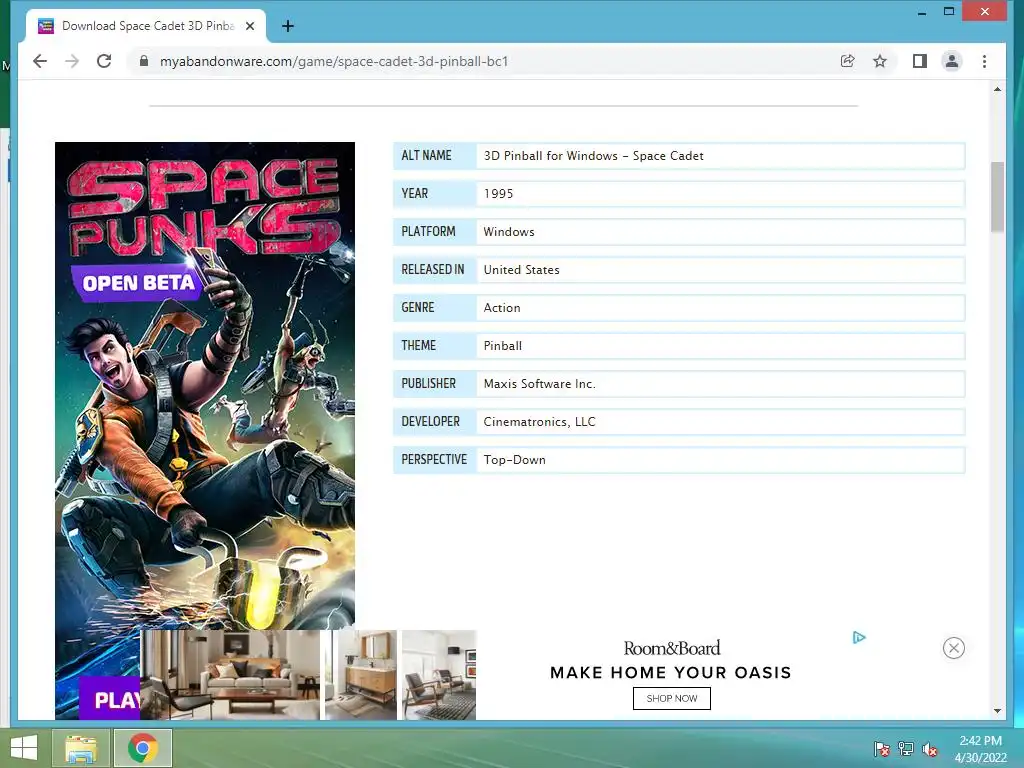Screen dimensions: 1024x768
Task: Click the PUBLISHER label
Action: click(428, 383)
